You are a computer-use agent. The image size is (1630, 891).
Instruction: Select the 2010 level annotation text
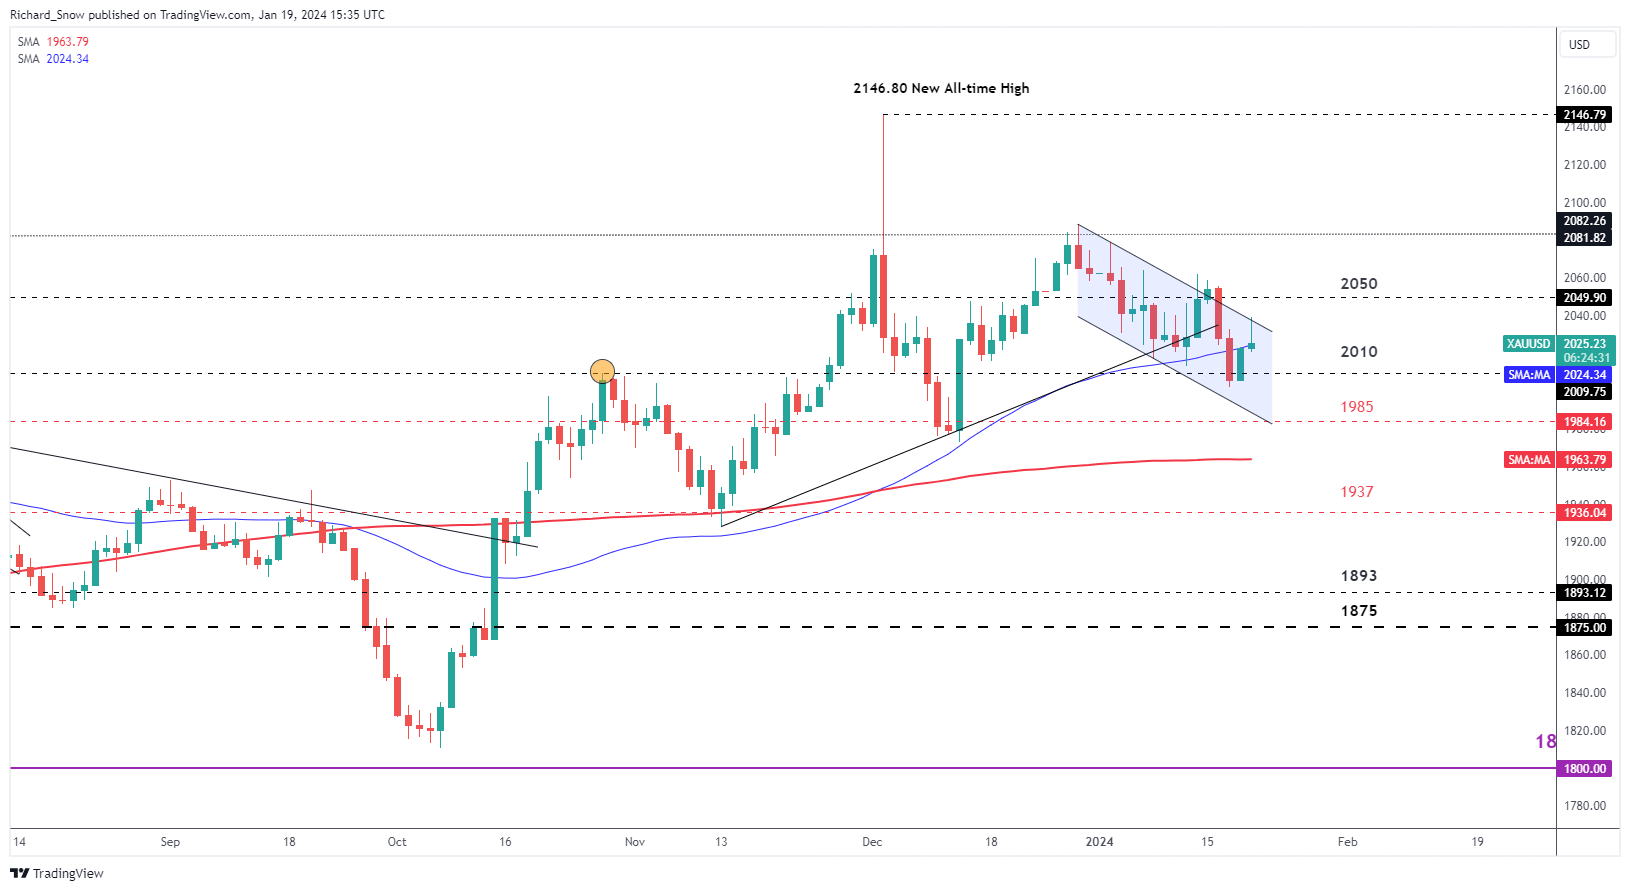[x=1358, y=352]
